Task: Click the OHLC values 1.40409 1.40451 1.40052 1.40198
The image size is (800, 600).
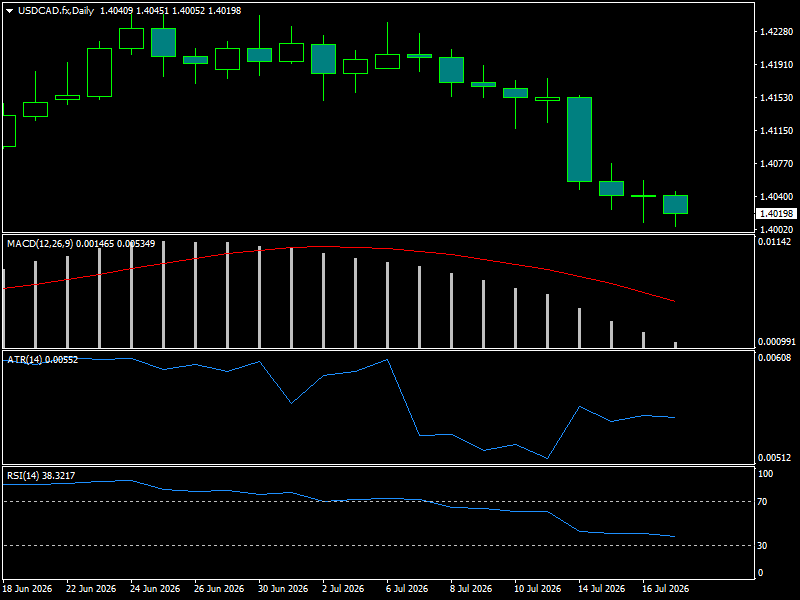Action: (x=170, y=11)
